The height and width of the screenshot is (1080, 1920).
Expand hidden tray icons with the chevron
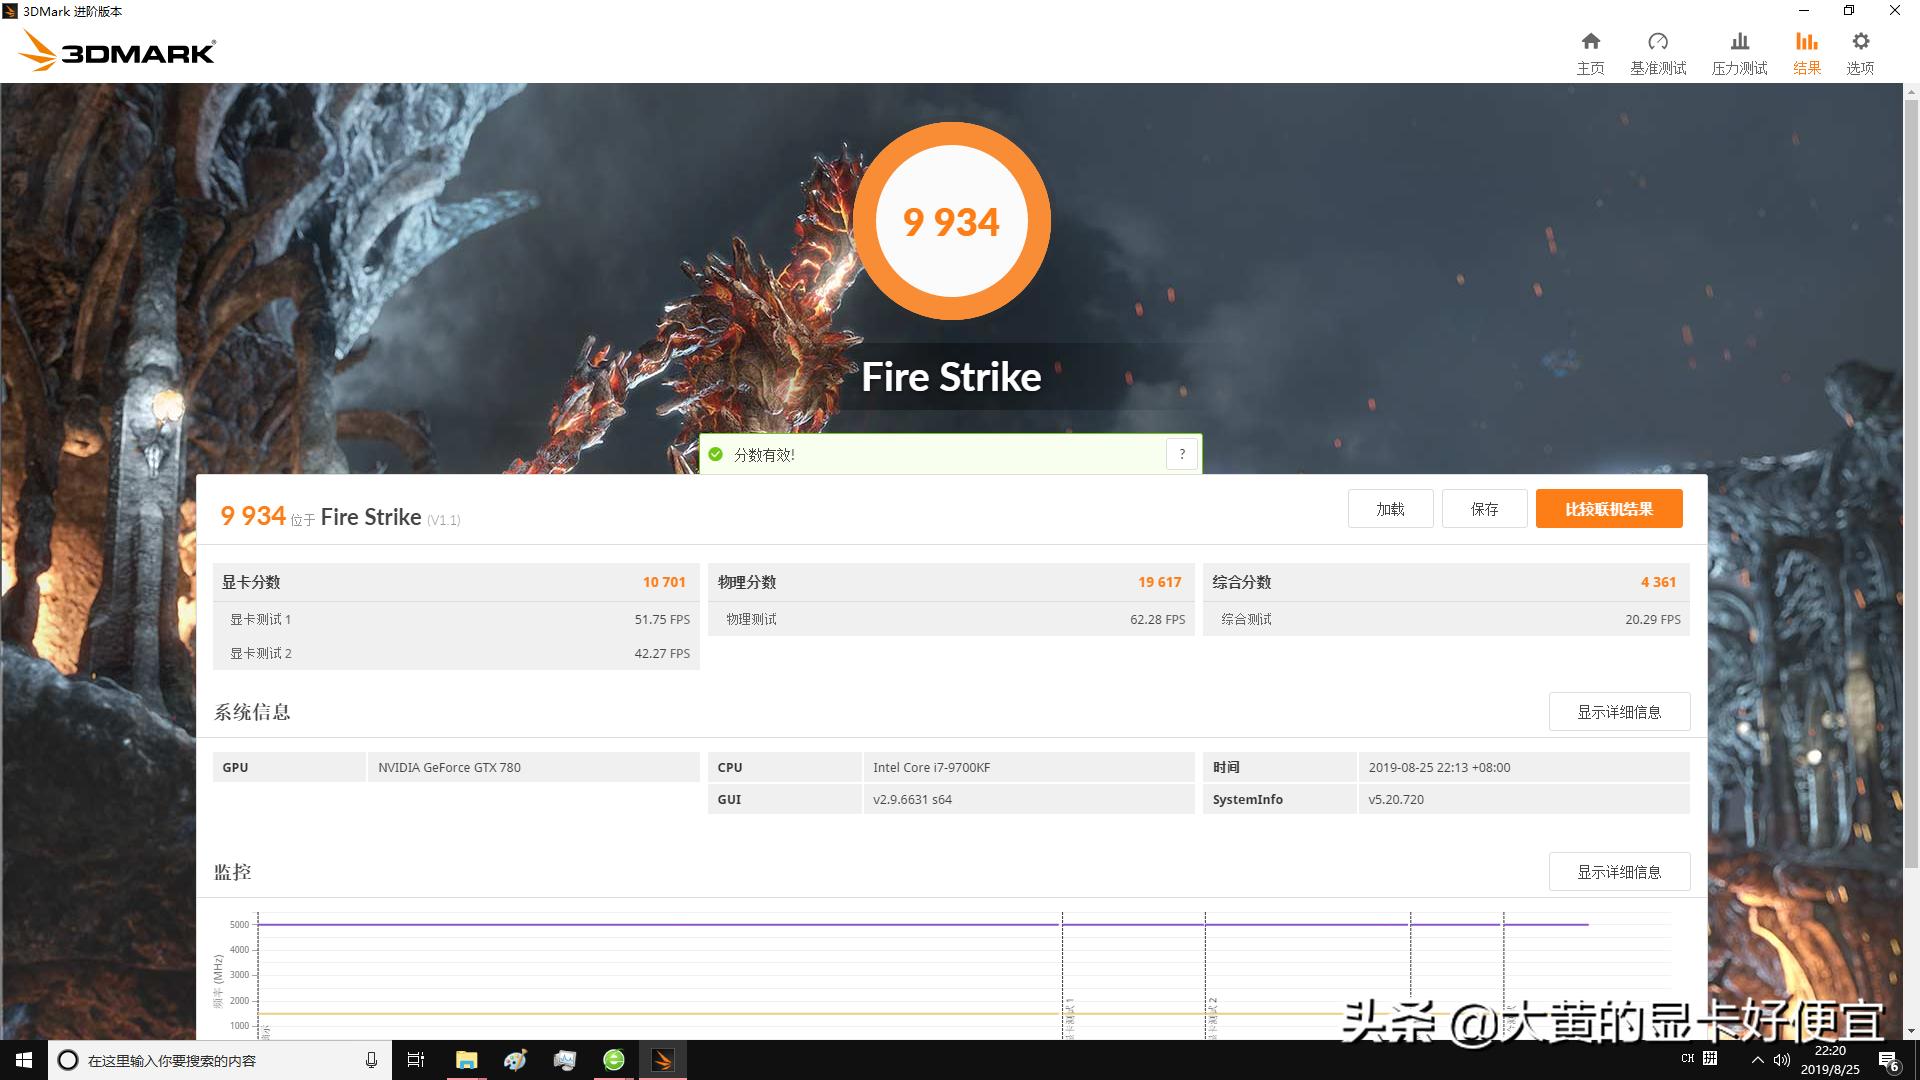click(1757, 1060)
